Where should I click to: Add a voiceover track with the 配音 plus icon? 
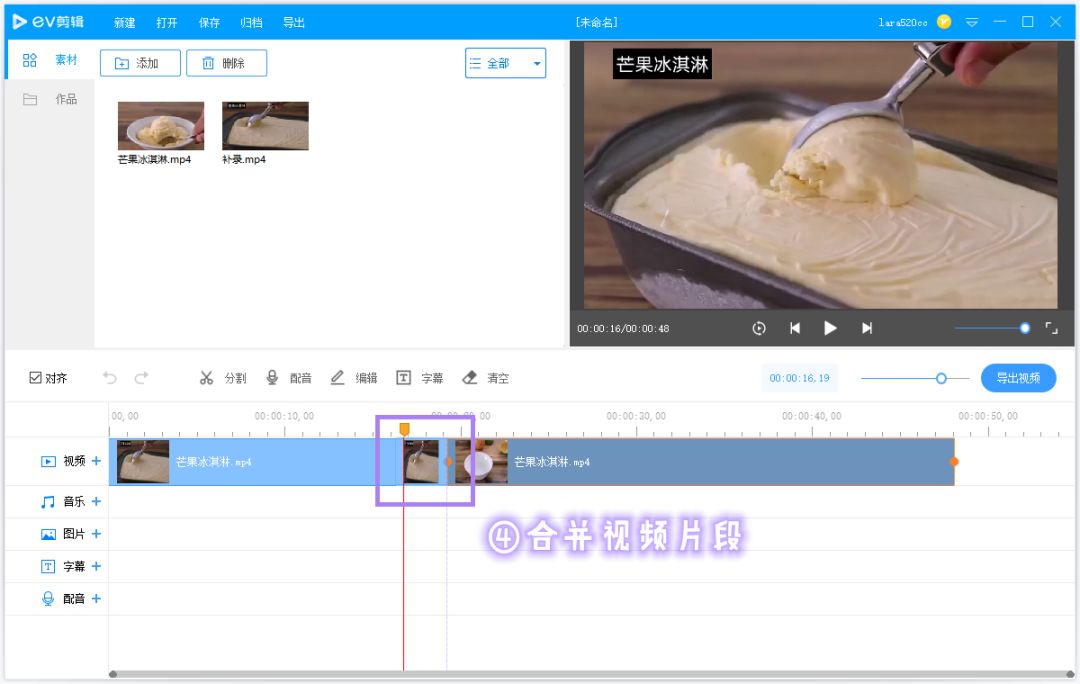coord(96,598)
